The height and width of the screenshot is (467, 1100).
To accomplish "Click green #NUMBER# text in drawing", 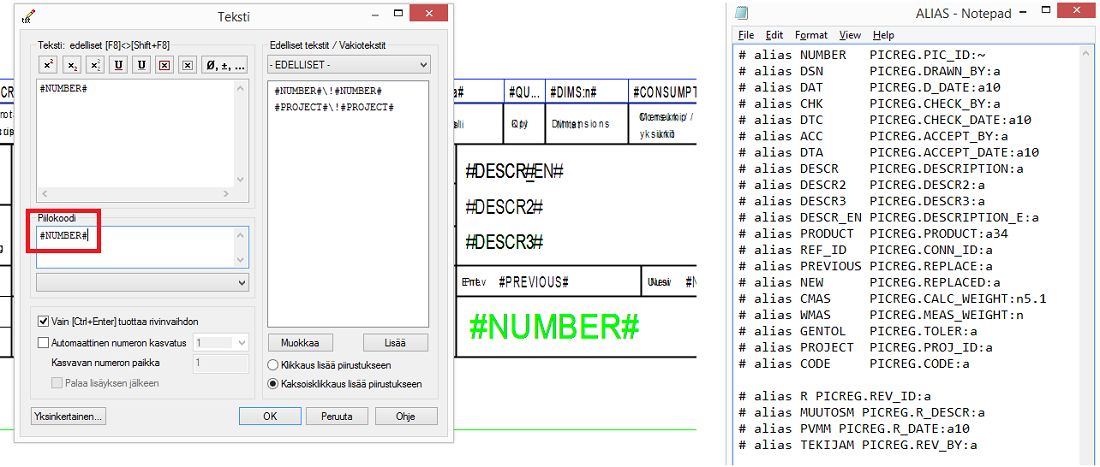I will coord(554,327).
